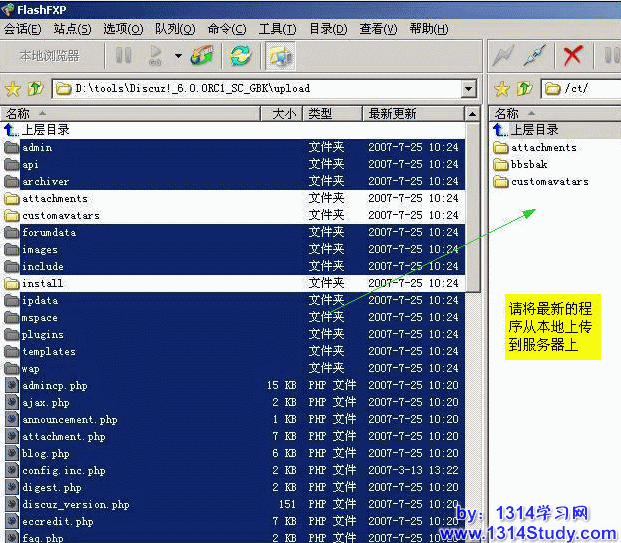Click the local pane bookmark star icon

(x=13, y=89)
